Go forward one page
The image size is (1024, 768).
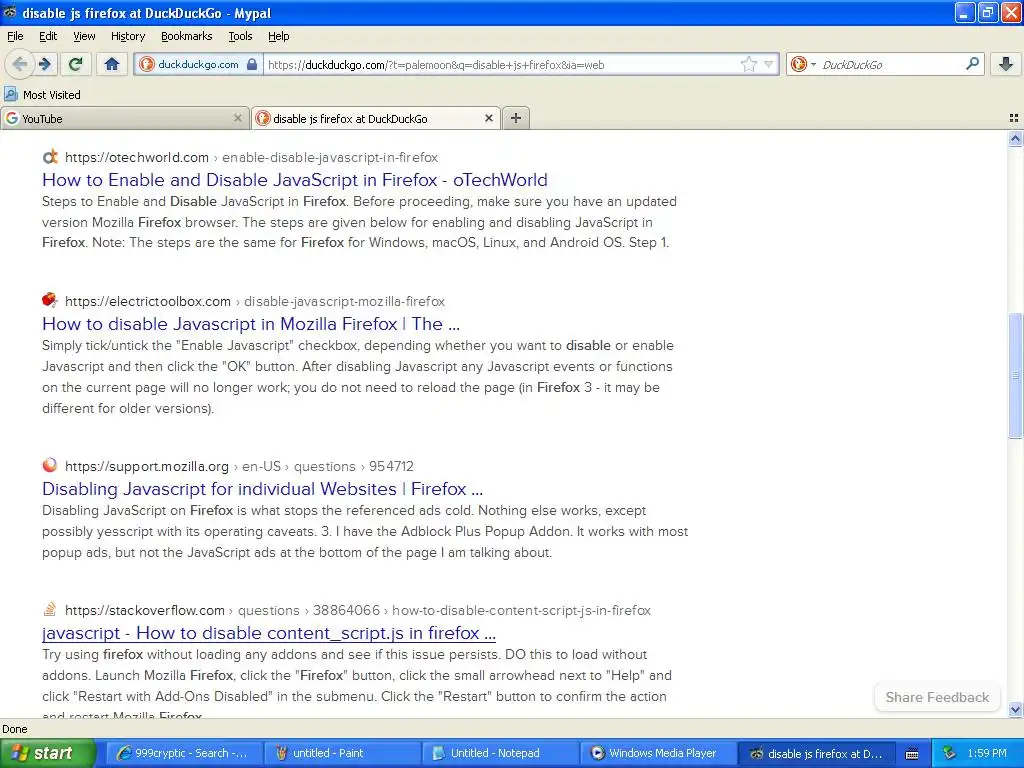click(44, 64)
